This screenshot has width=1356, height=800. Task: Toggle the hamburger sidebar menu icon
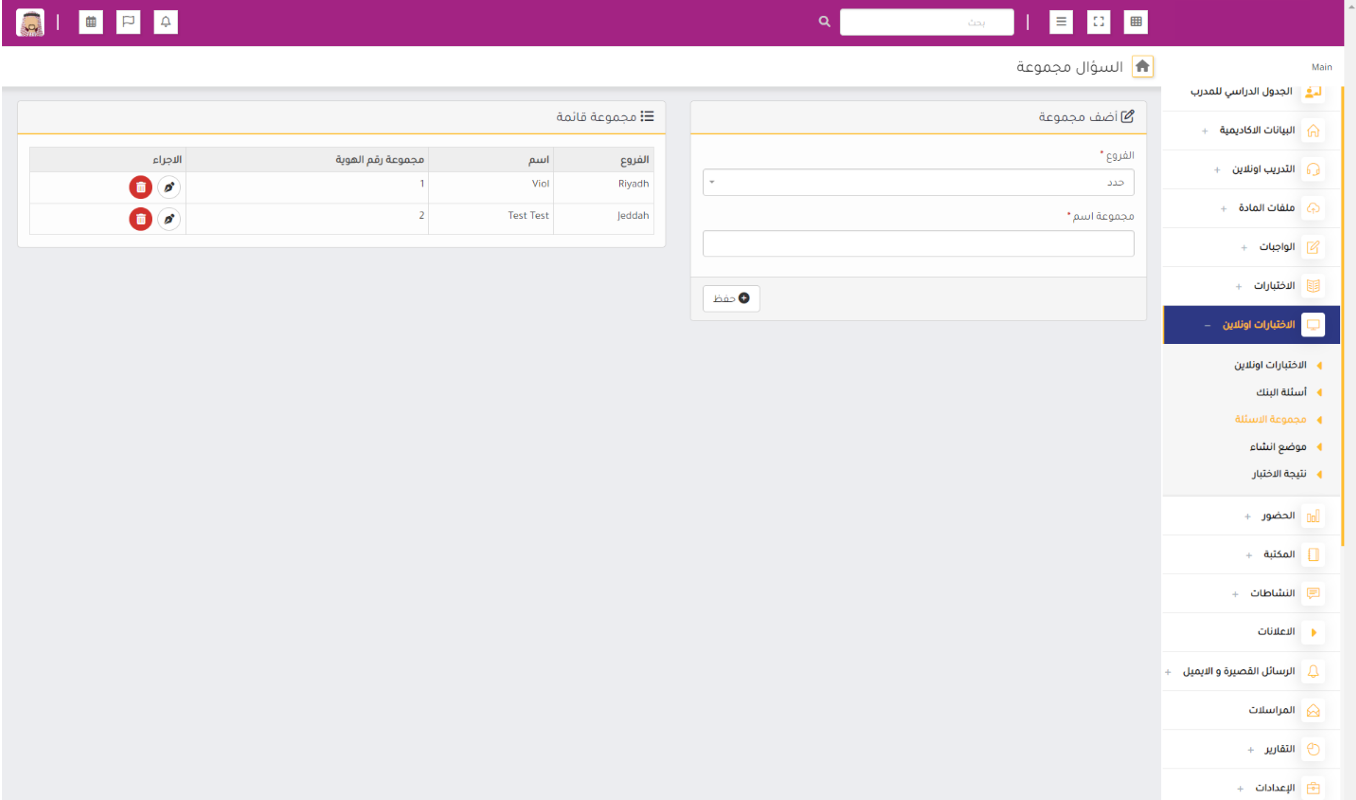[1061, 22]
